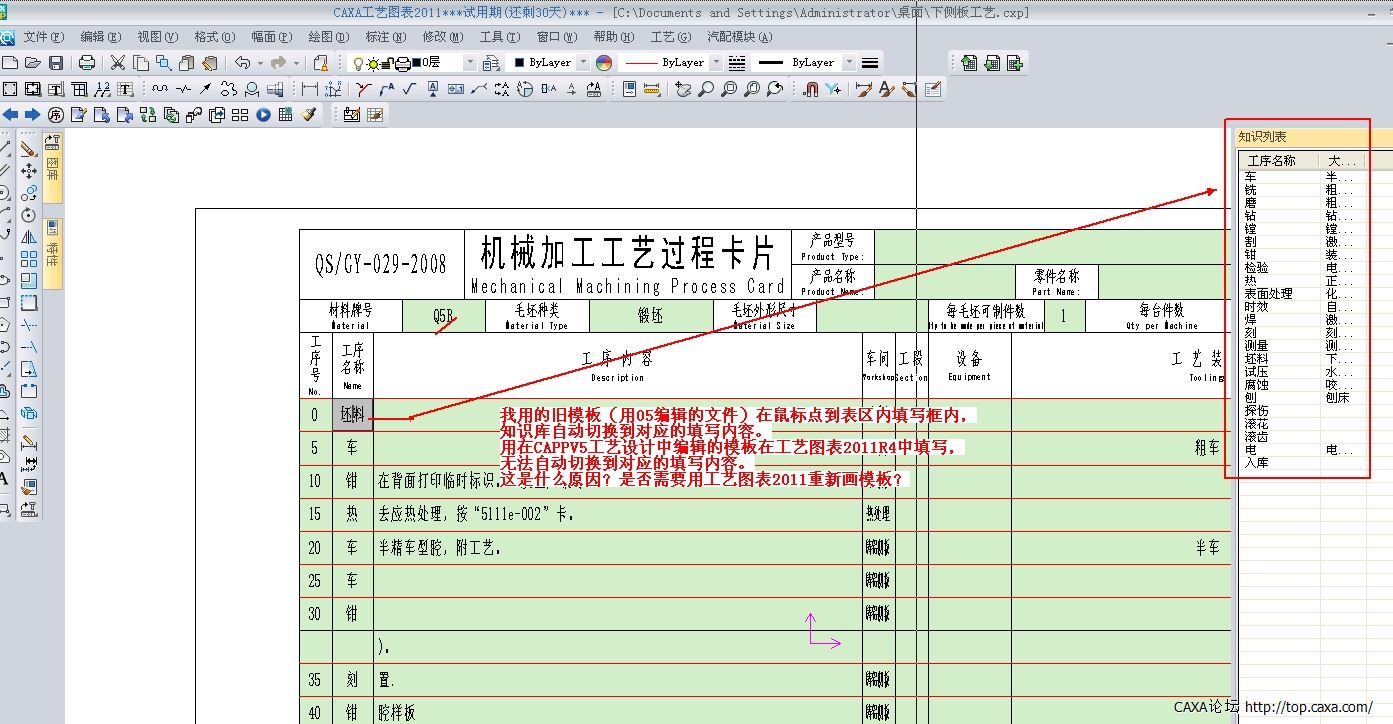Image resolution: width=1393 pixels, height=724 pixels.
Task: Open the color palette wheel icon
Action: pyautogui.click(x=602, y=62)
